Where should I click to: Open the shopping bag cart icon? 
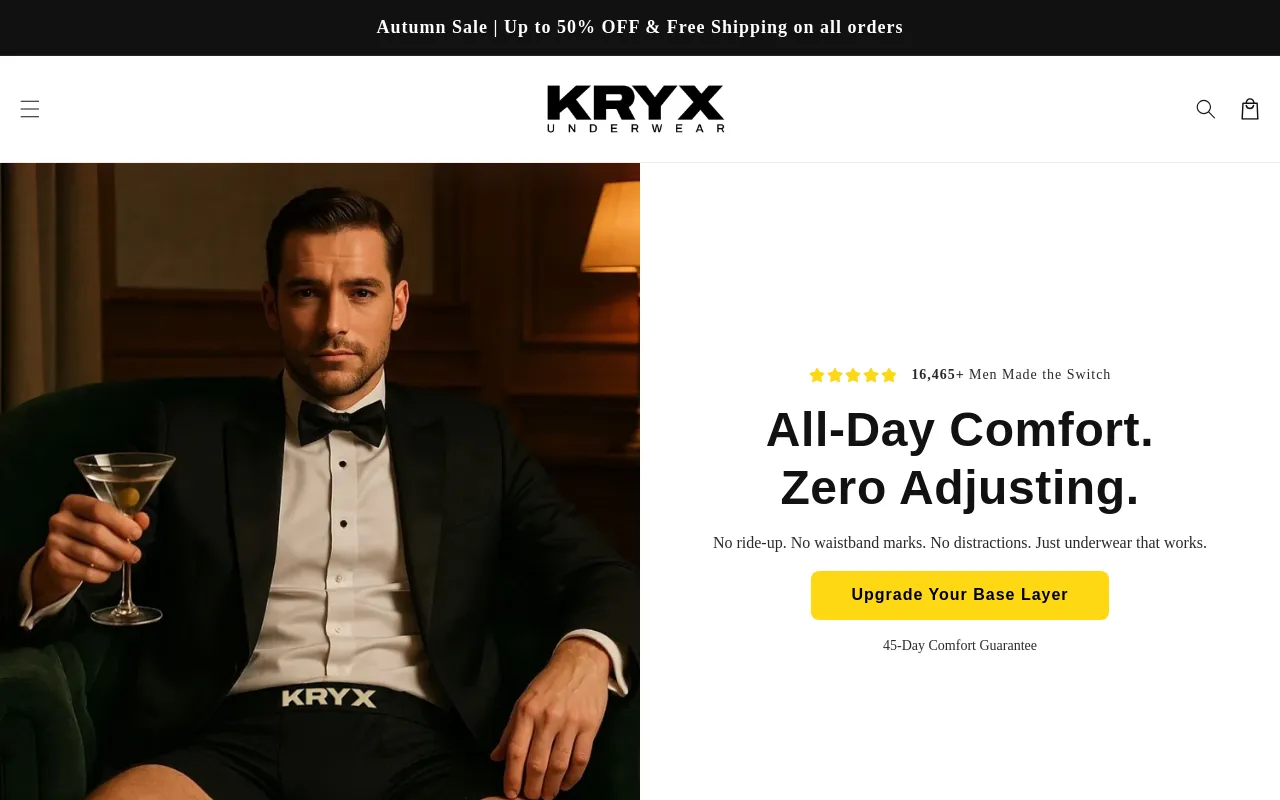(1250, 109)
